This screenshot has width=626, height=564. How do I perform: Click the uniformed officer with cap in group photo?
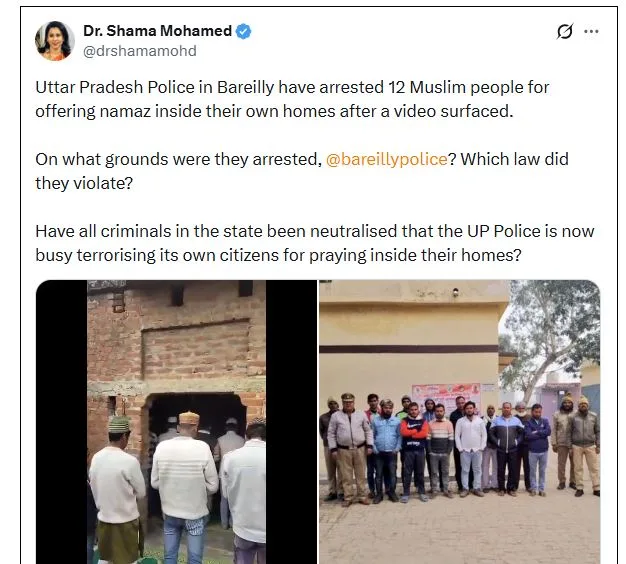pyautogui.click(x=349, y=447)
